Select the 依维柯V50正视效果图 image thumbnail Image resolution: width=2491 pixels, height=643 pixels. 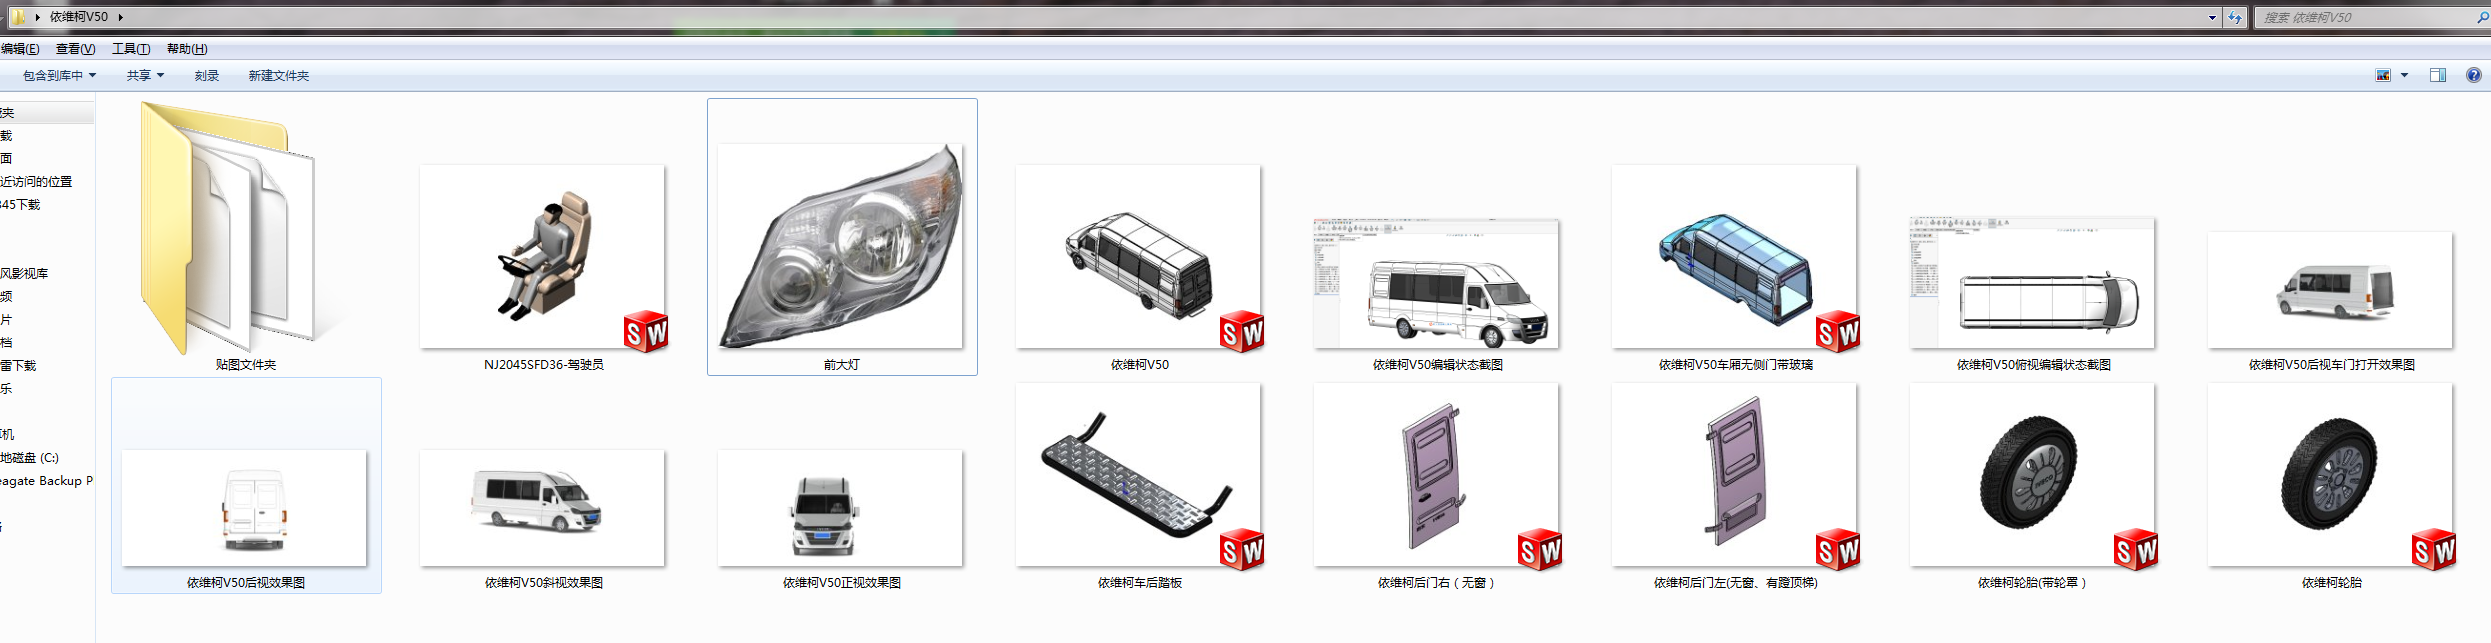coord(841,509)
